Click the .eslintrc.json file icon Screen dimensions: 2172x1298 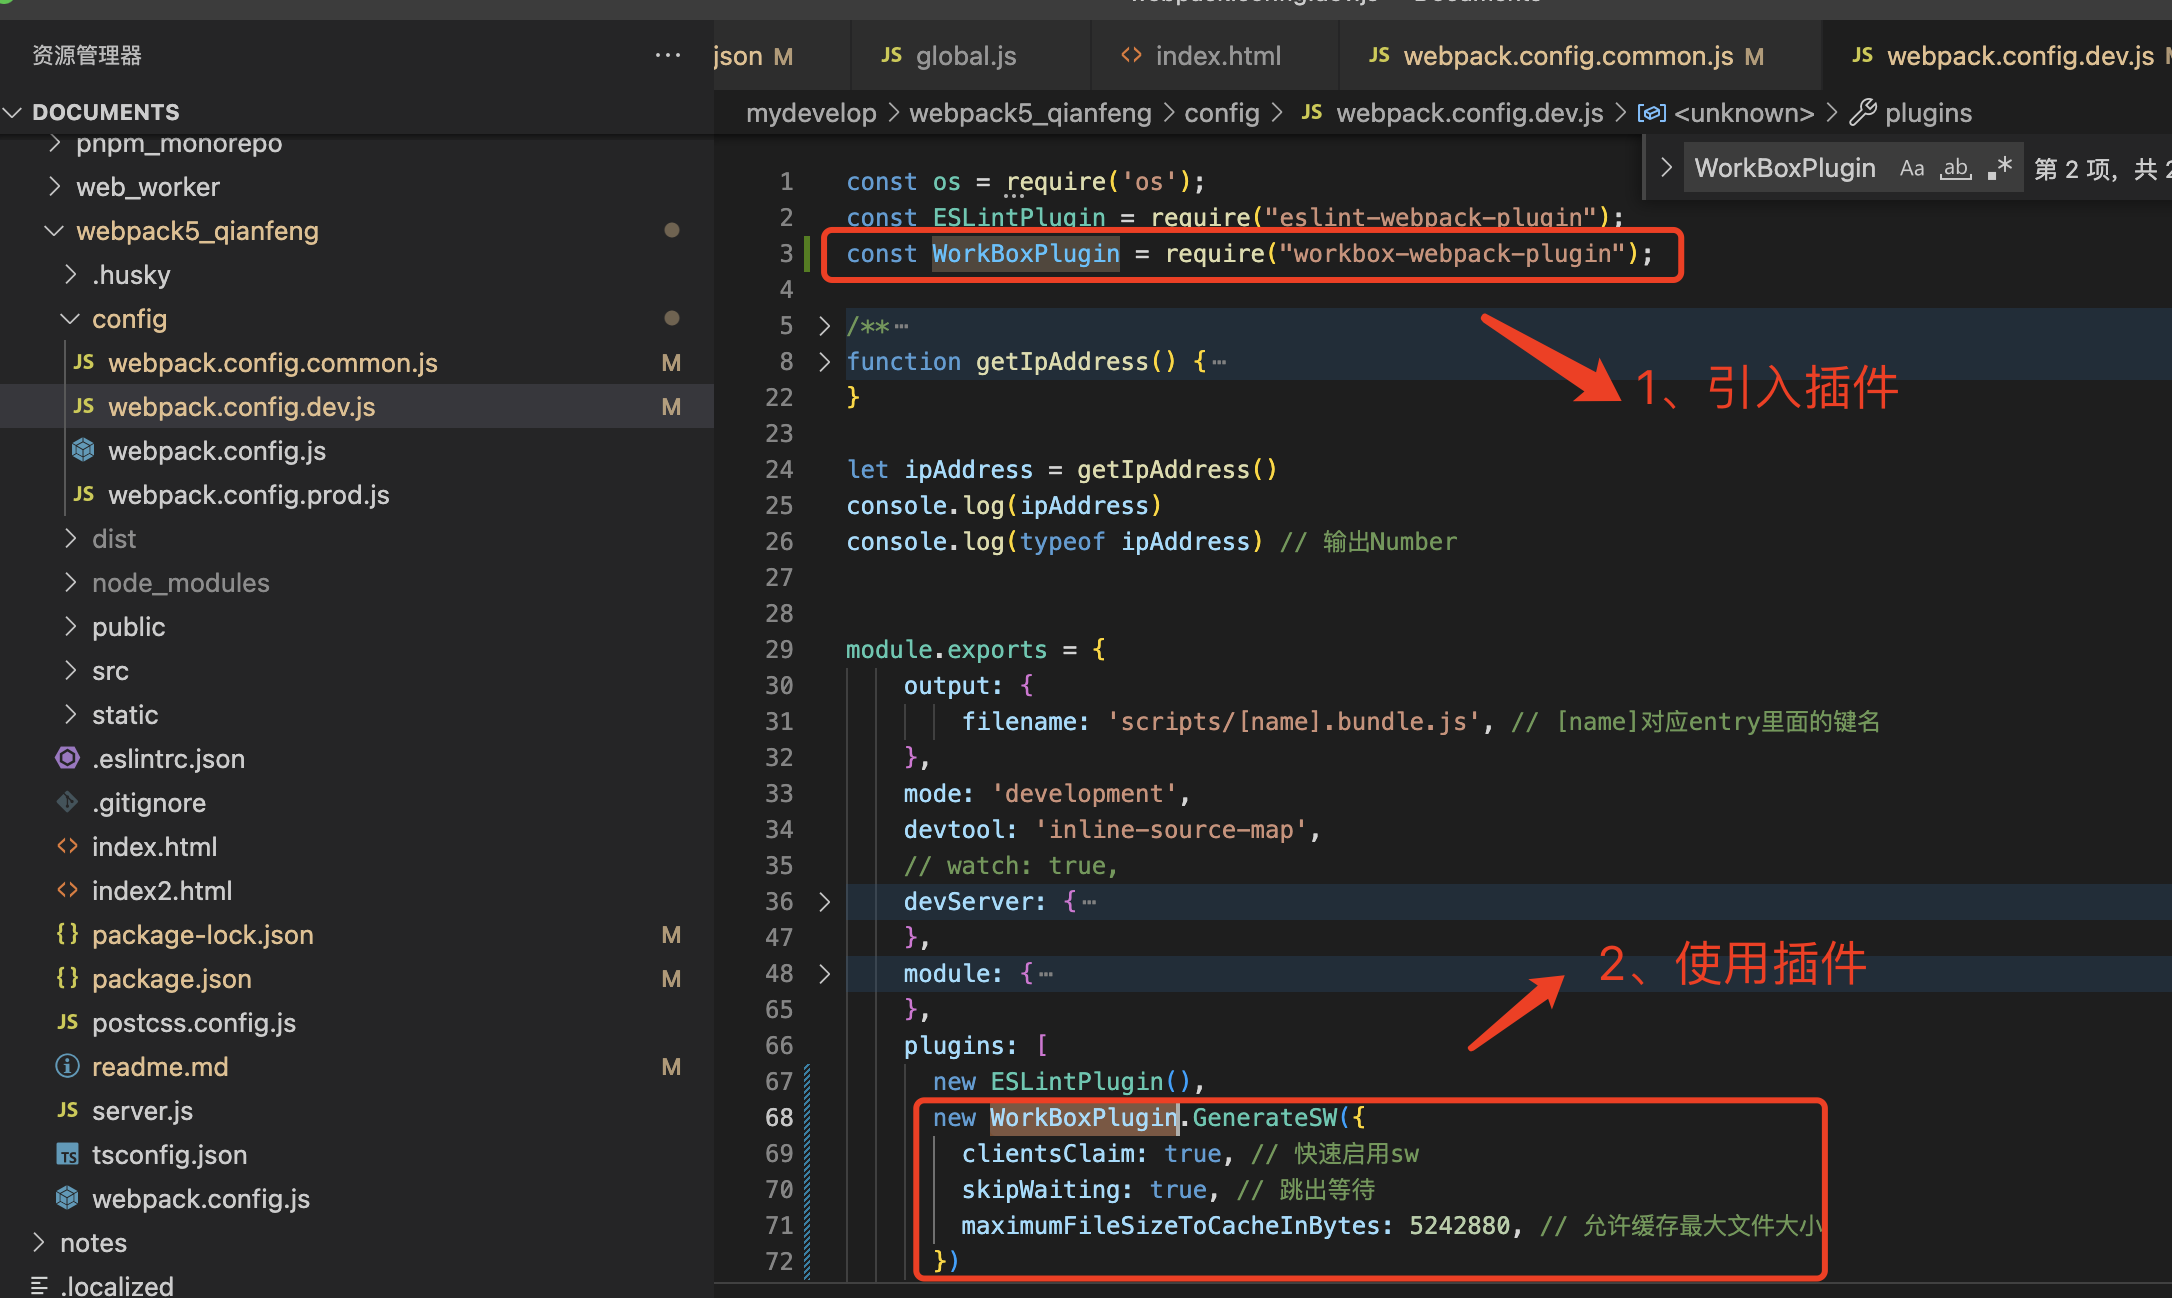click(x=67, y=758)
